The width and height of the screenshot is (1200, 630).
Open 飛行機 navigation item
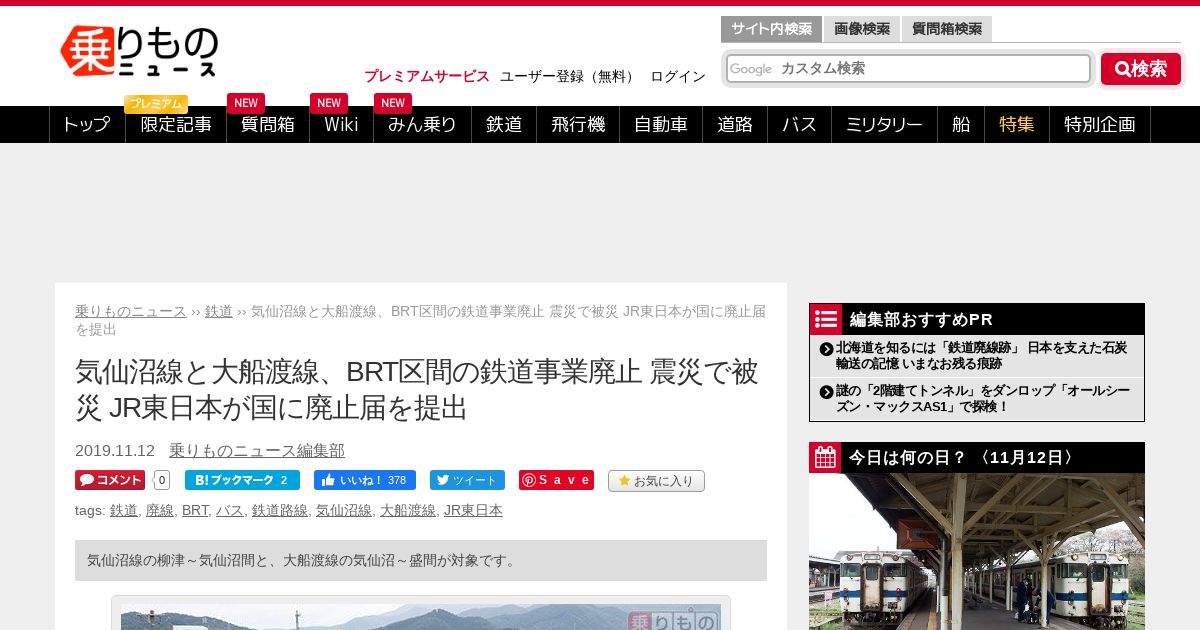click(x=578, y=125)
